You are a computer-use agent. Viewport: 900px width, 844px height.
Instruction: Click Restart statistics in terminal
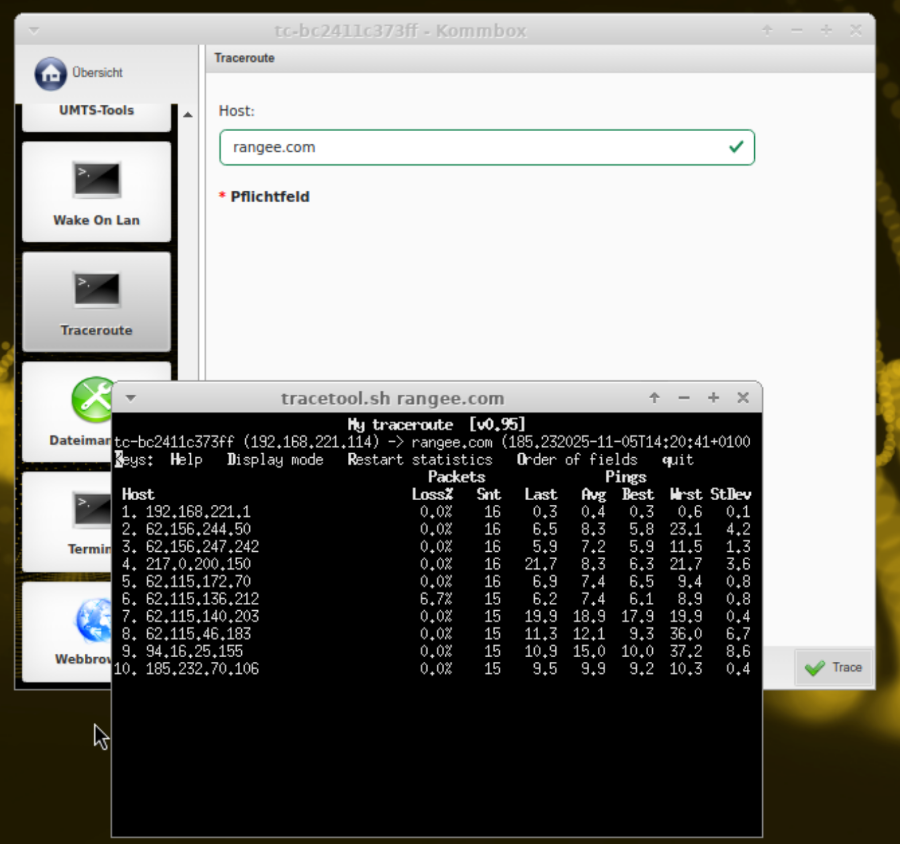pos(420,460)
